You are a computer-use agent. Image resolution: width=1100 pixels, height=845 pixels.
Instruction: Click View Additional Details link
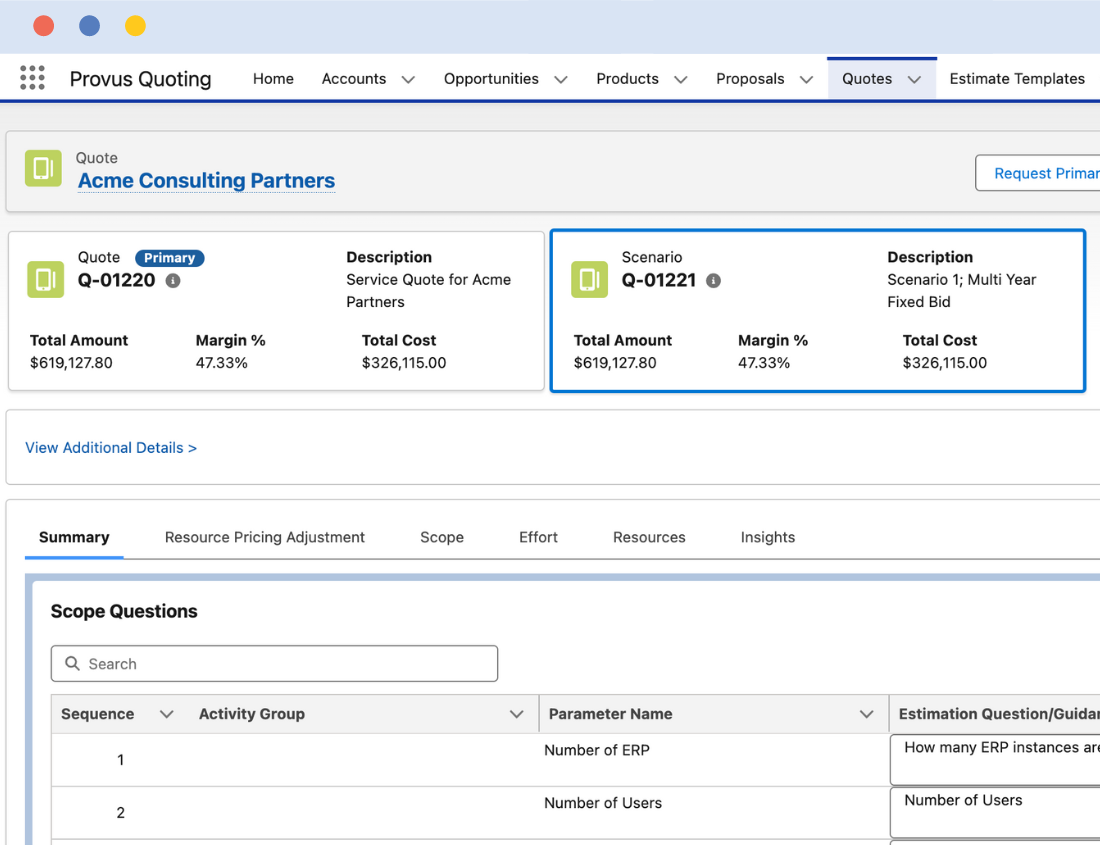click(x=111, y=447)
